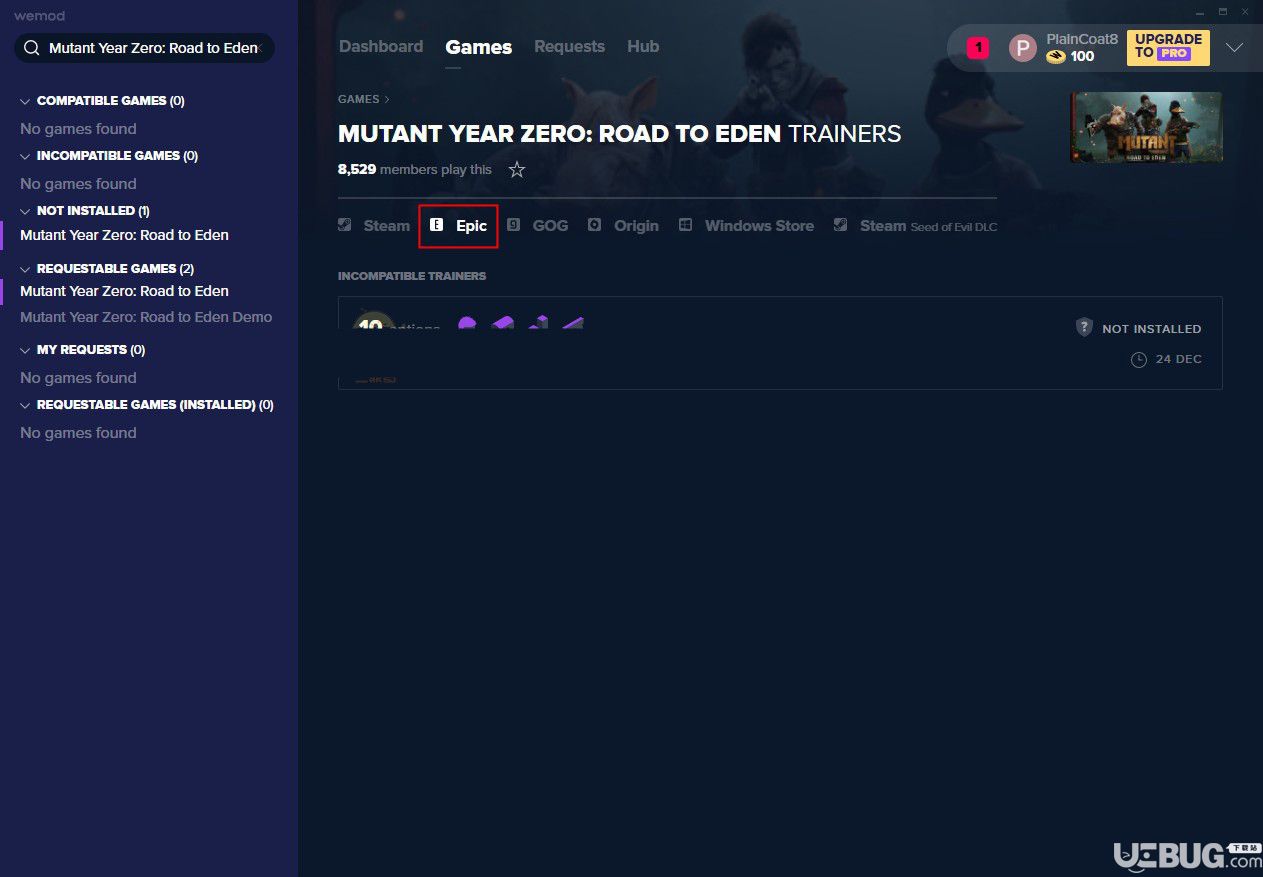This screenshot has height=877, width=1263.
Task: Select the Windows Store platform tab
Action: tap(746, 226)
